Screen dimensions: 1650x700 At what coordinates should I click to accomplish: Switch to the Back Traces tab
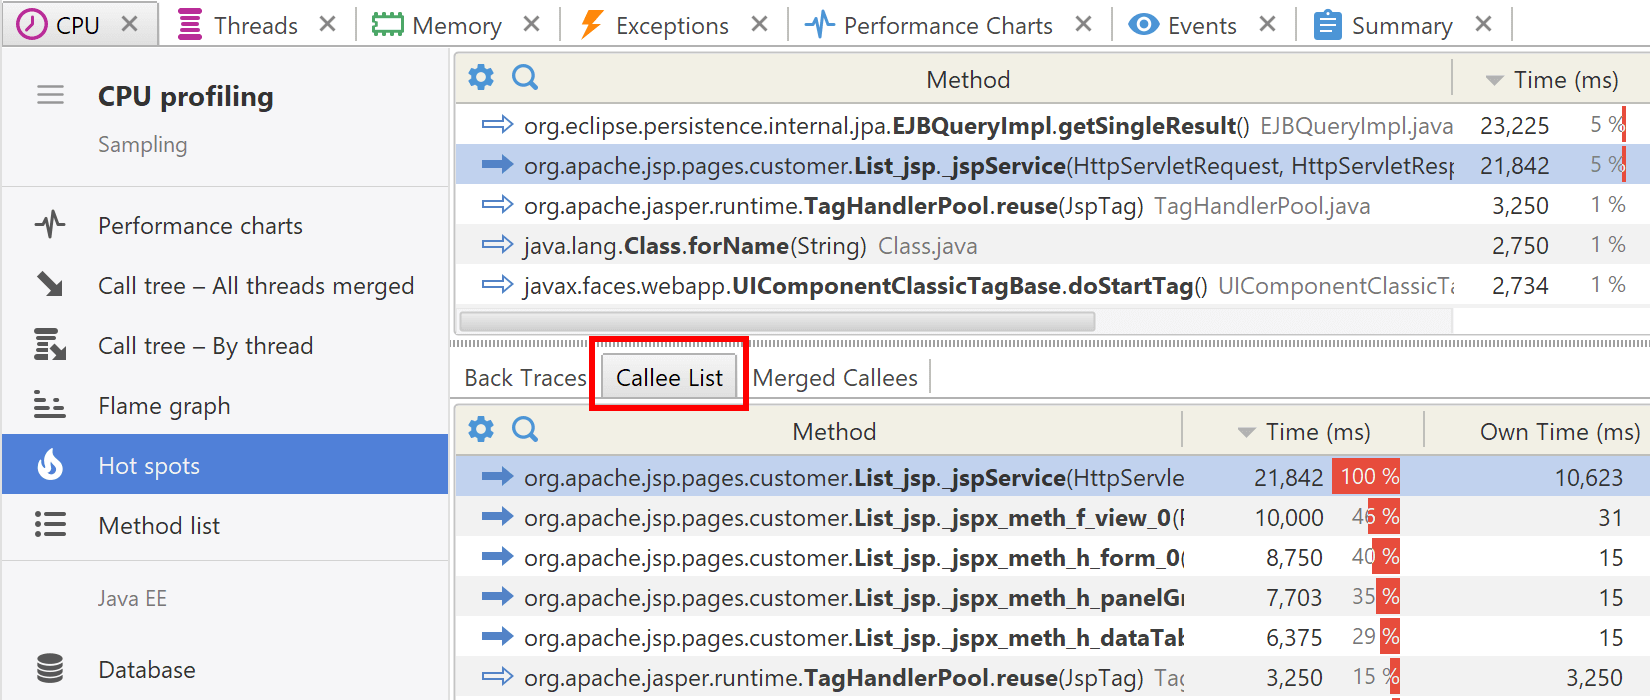tap(525, 378)
